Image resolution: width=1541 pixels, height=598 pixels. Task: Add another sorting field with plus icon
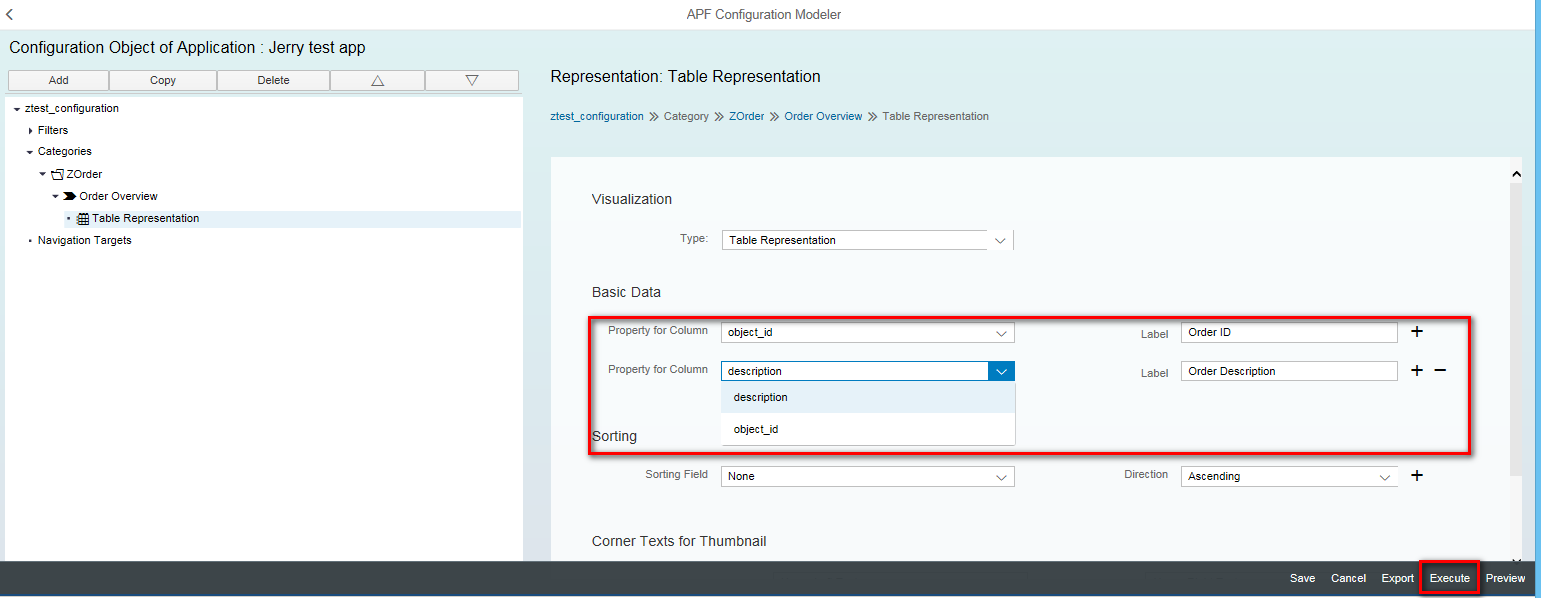[x=1416, y=476]
